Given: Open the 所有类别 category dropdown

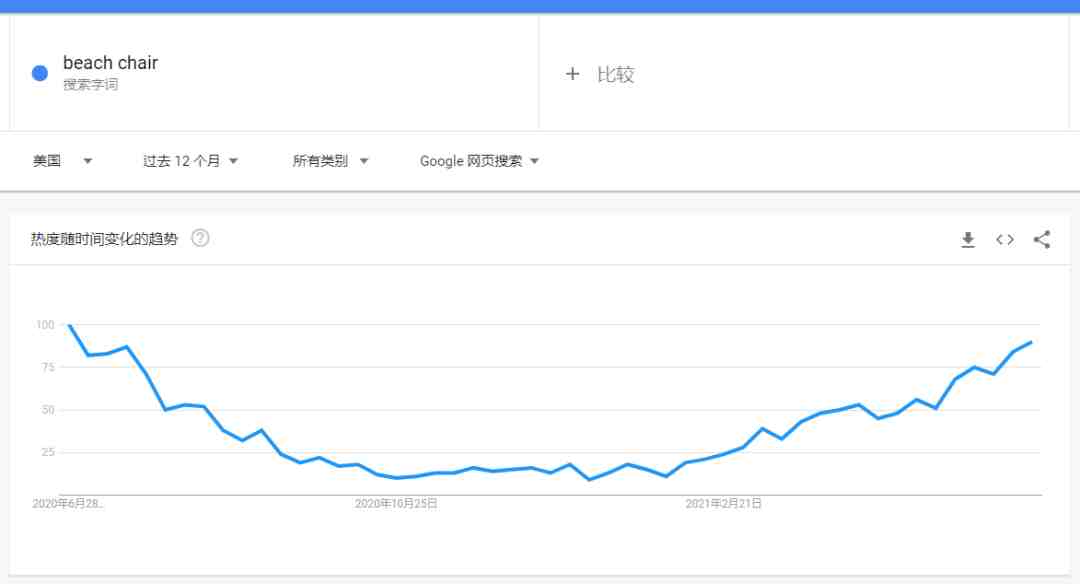Looking at the screenshot, I should pos(330,161).
